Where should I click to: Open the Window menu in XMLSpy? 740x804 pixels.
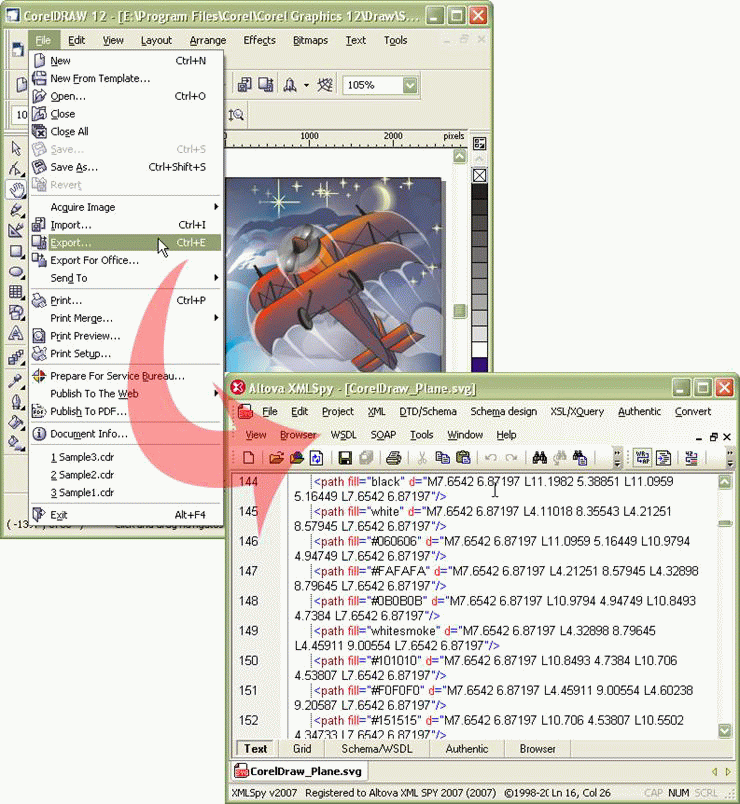pos(465,434)
